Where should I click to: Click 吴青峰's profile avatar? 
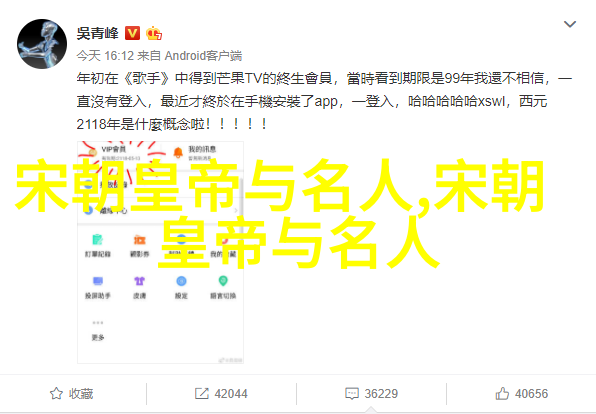pos(42,44)
